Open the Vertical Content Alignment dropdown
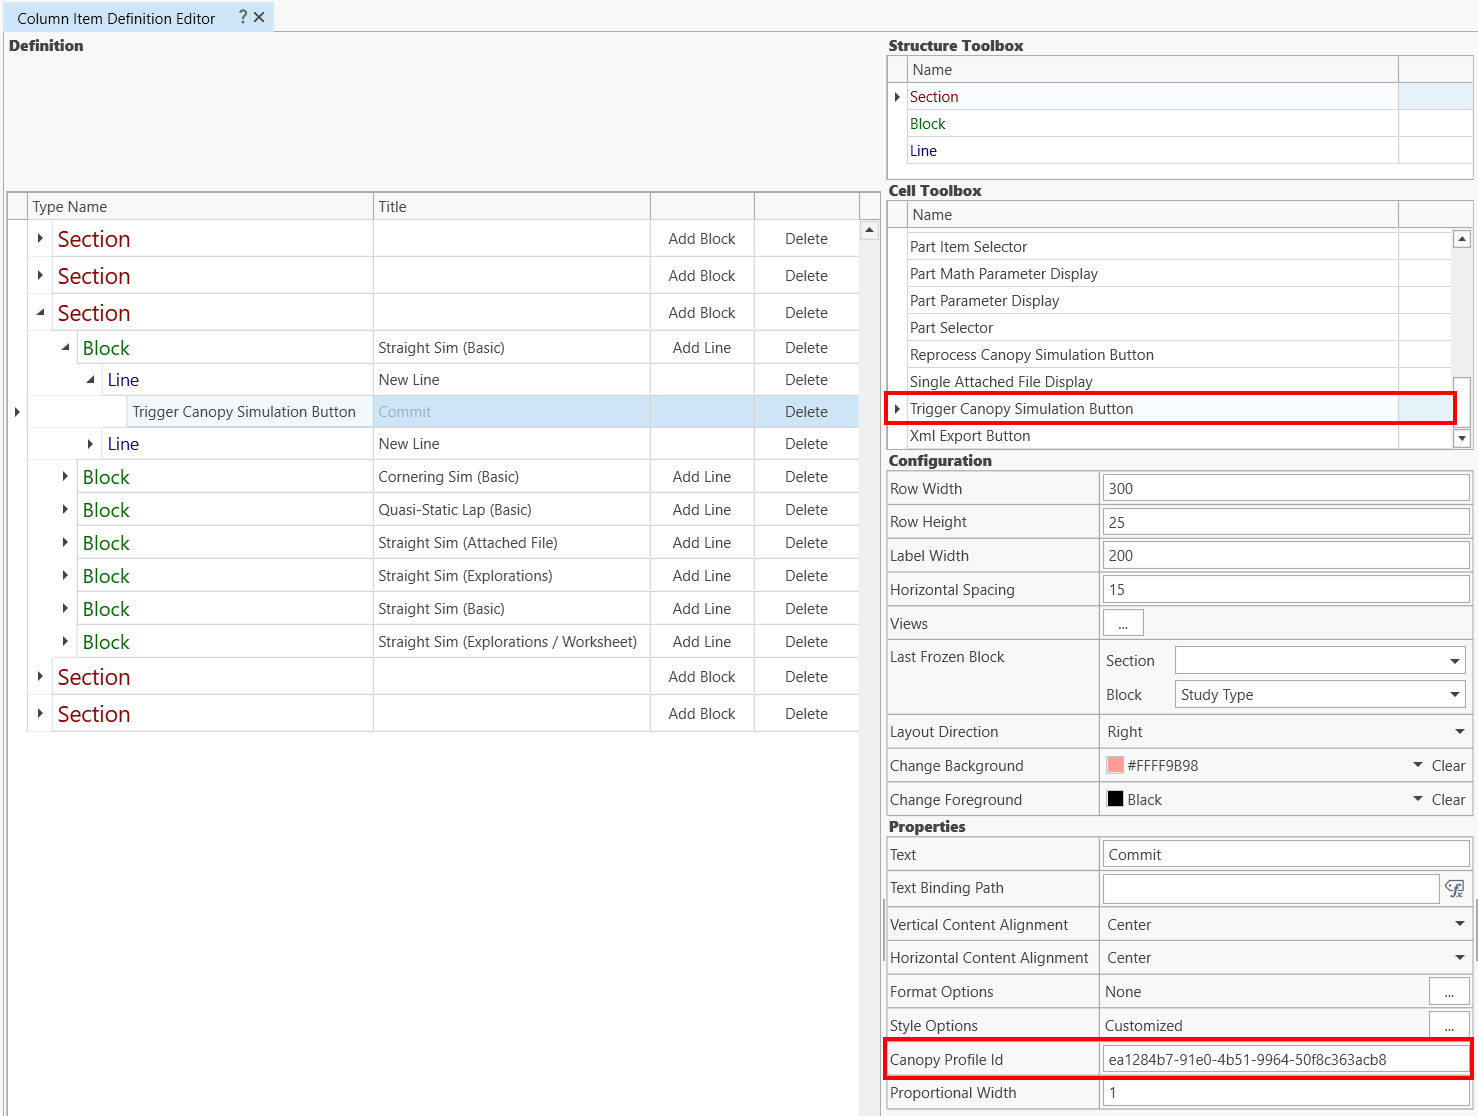Viewport: 1478px width, 1116px height. [x=1459, y=925]
